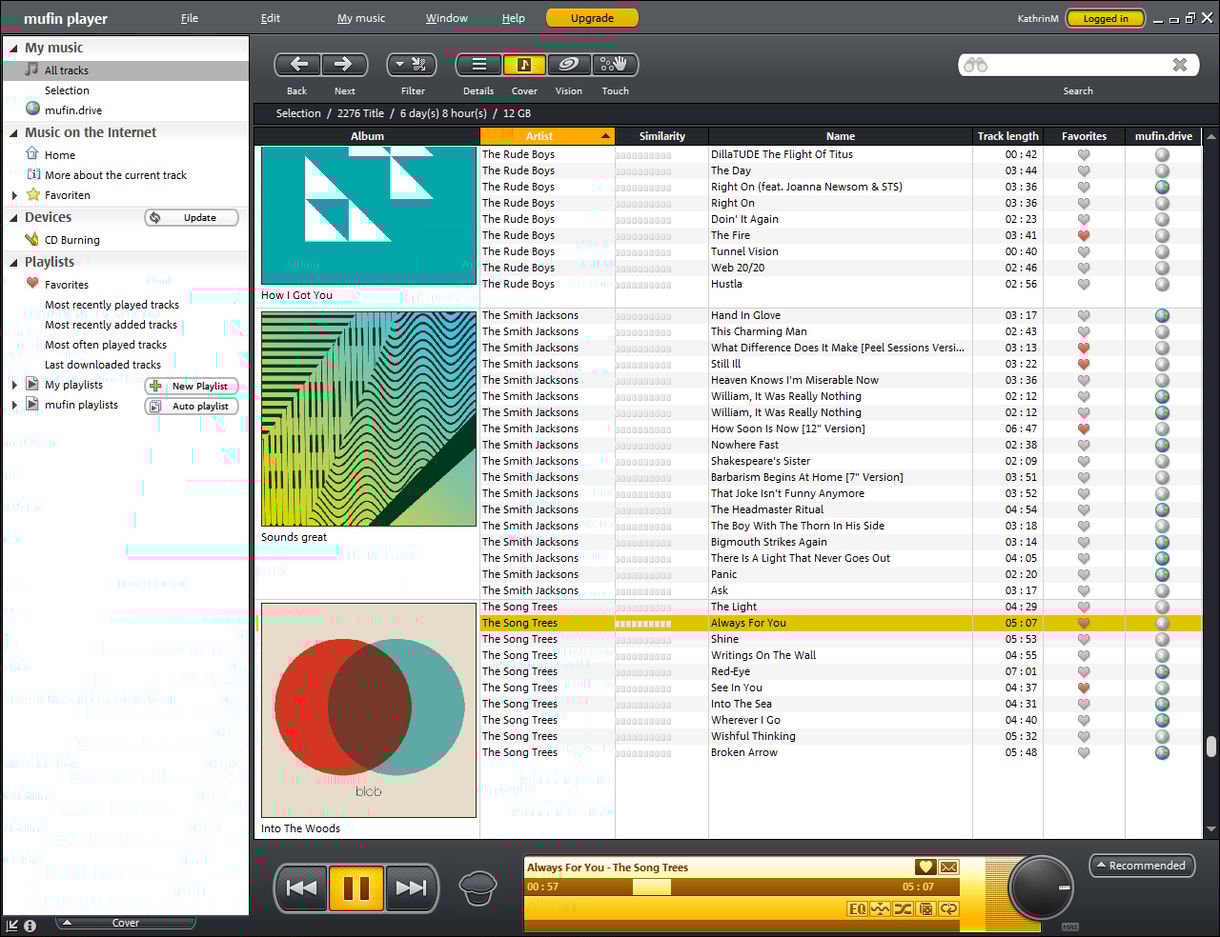Share the playing track via envelope icon

pos(948,867)
